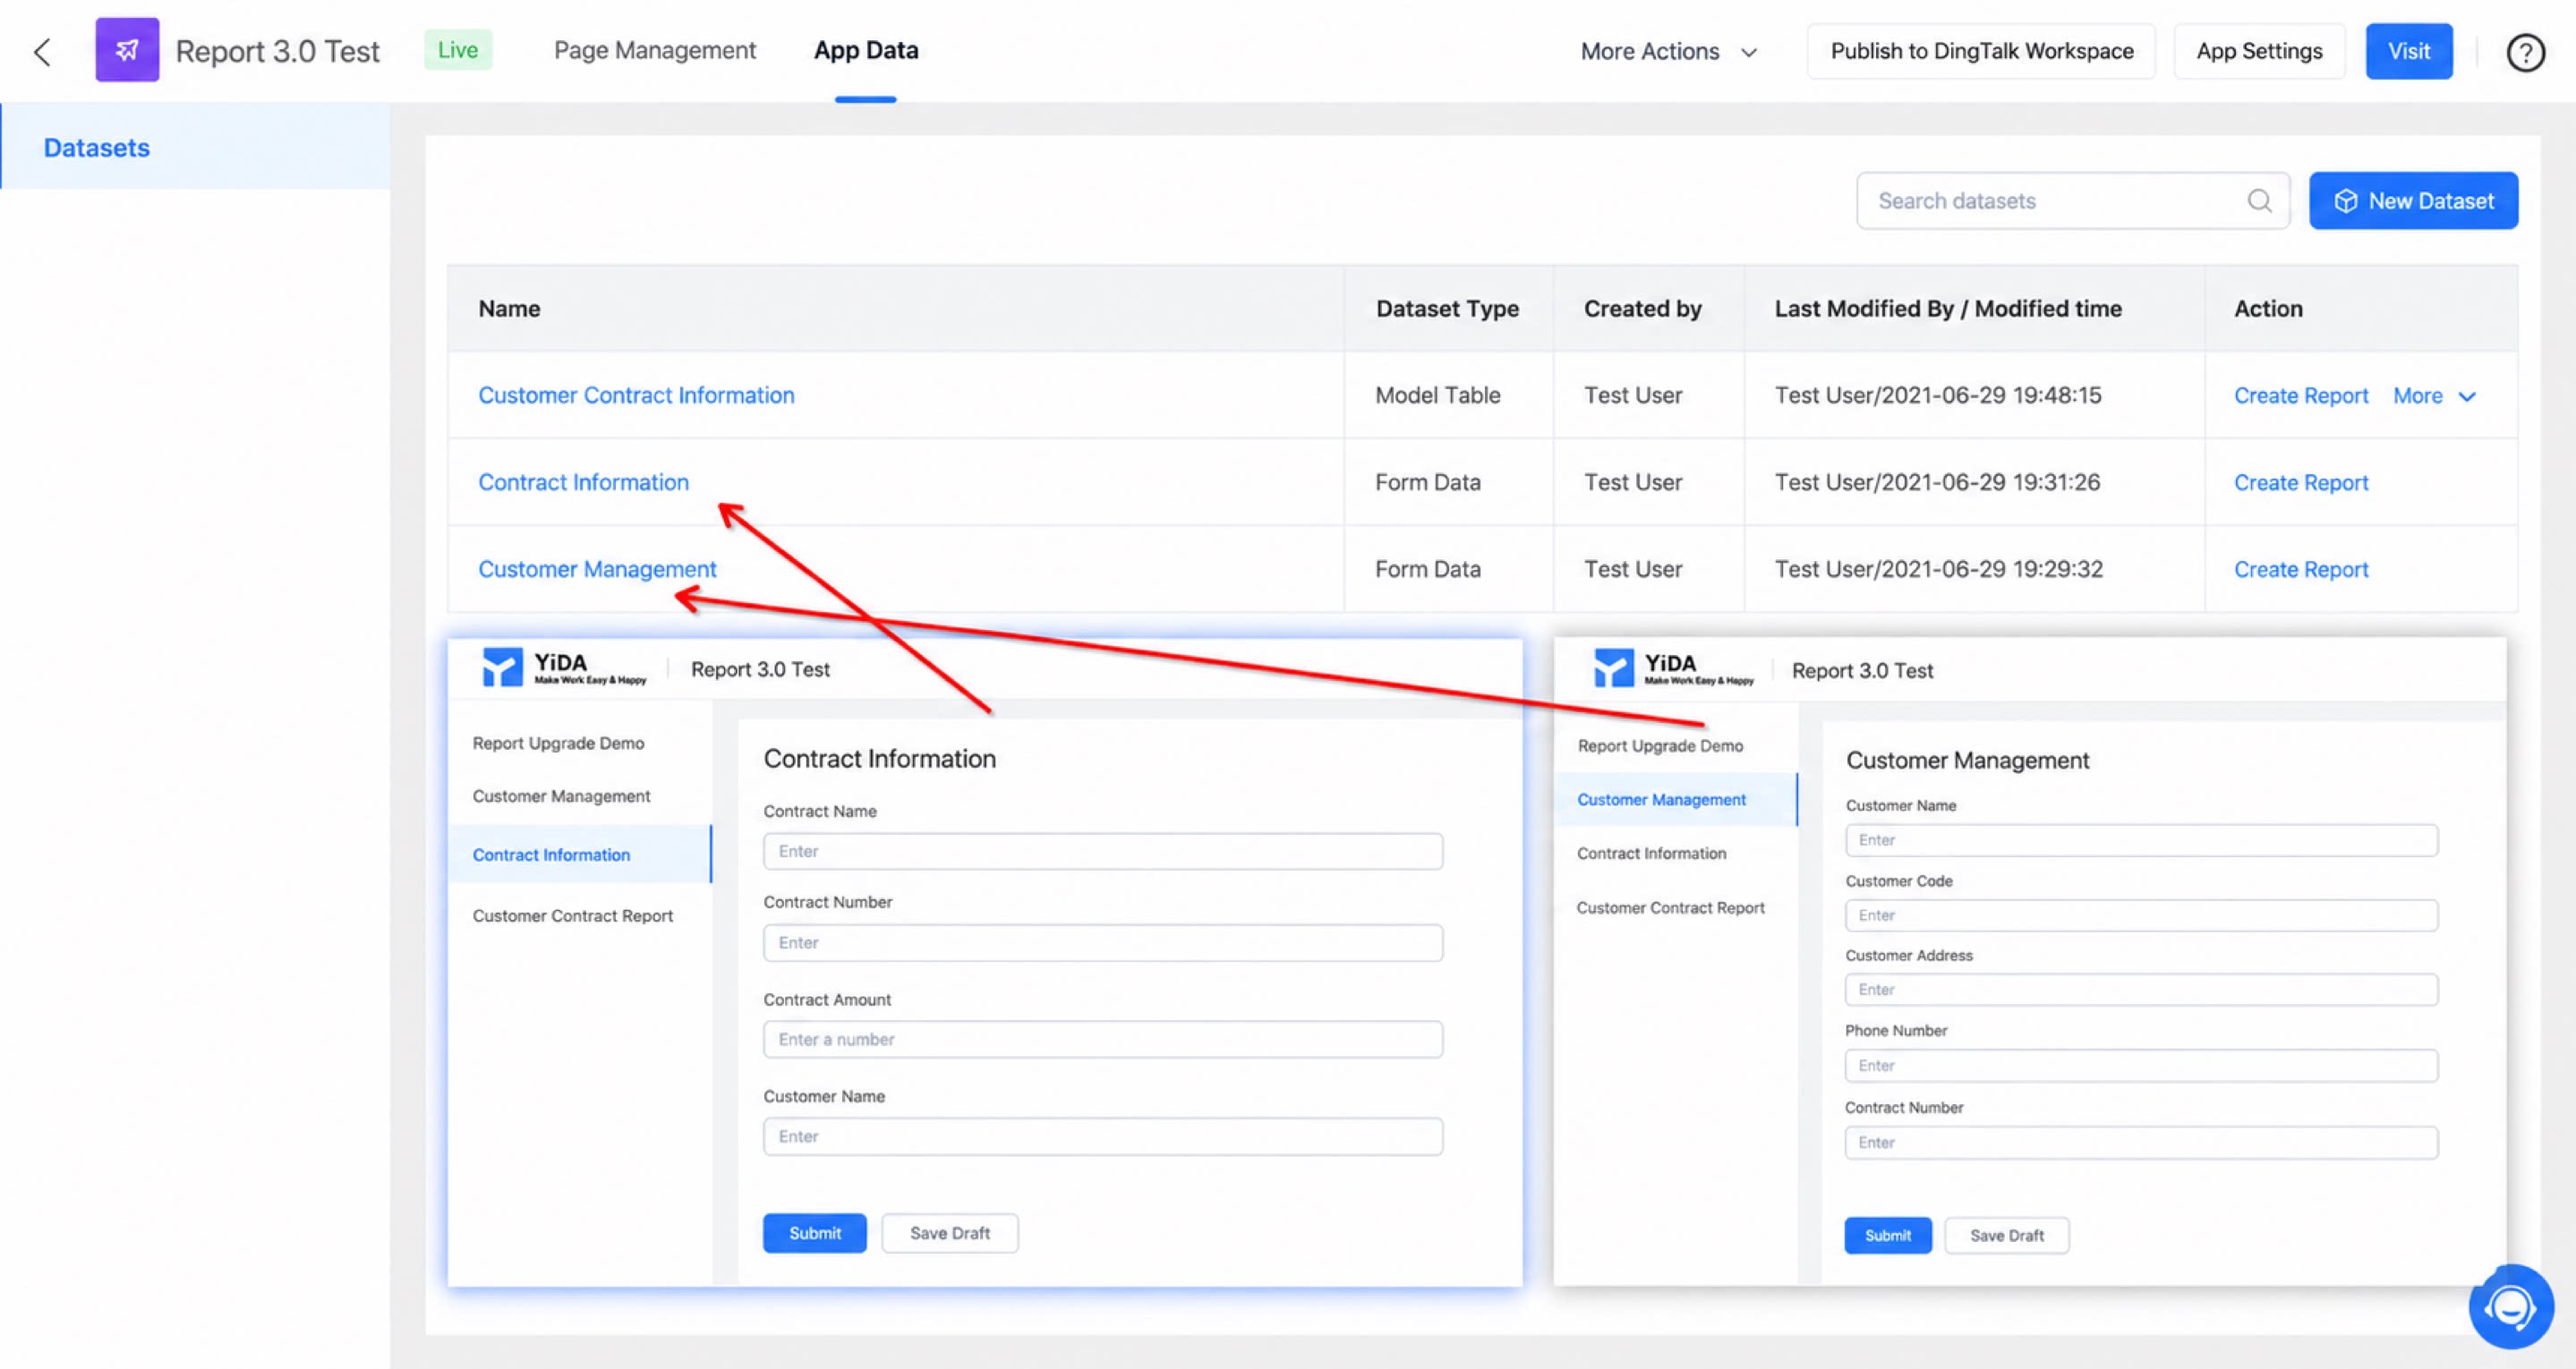Select the App Data tab
The height and width of the screenshot is (1369, 2576).
(x=865, y=50)
